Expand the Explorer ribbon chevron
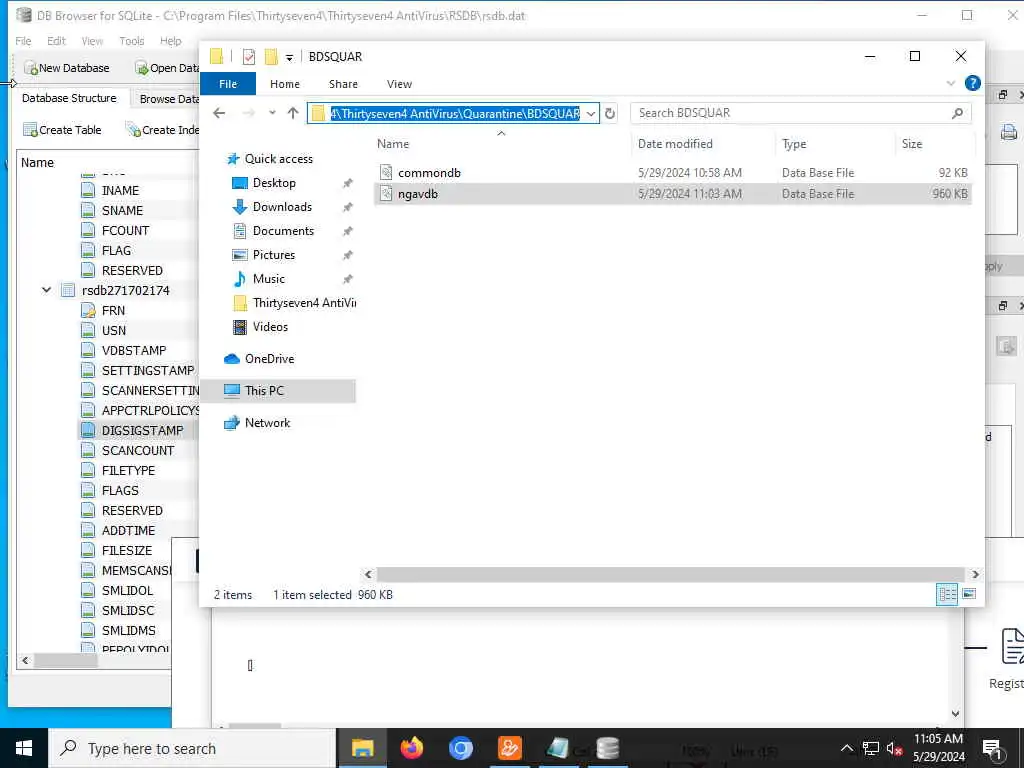Image resolution: width=1024 pixels, height=768 pixels. point(950,83)
